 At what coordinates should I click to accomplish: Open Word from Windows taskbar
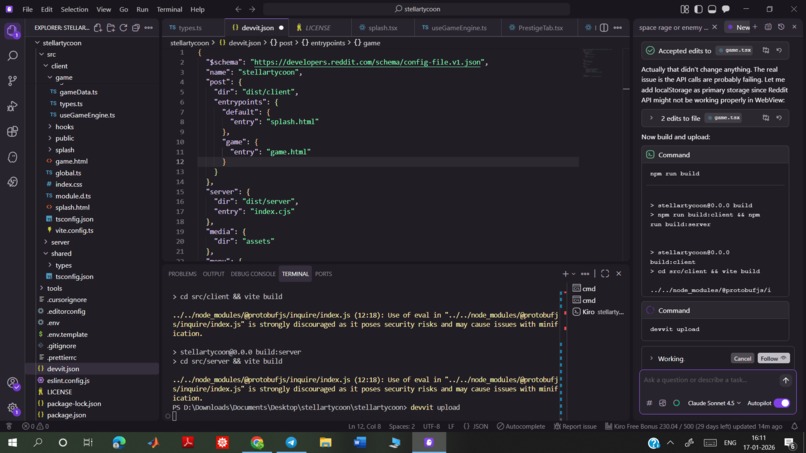point(360,442)
